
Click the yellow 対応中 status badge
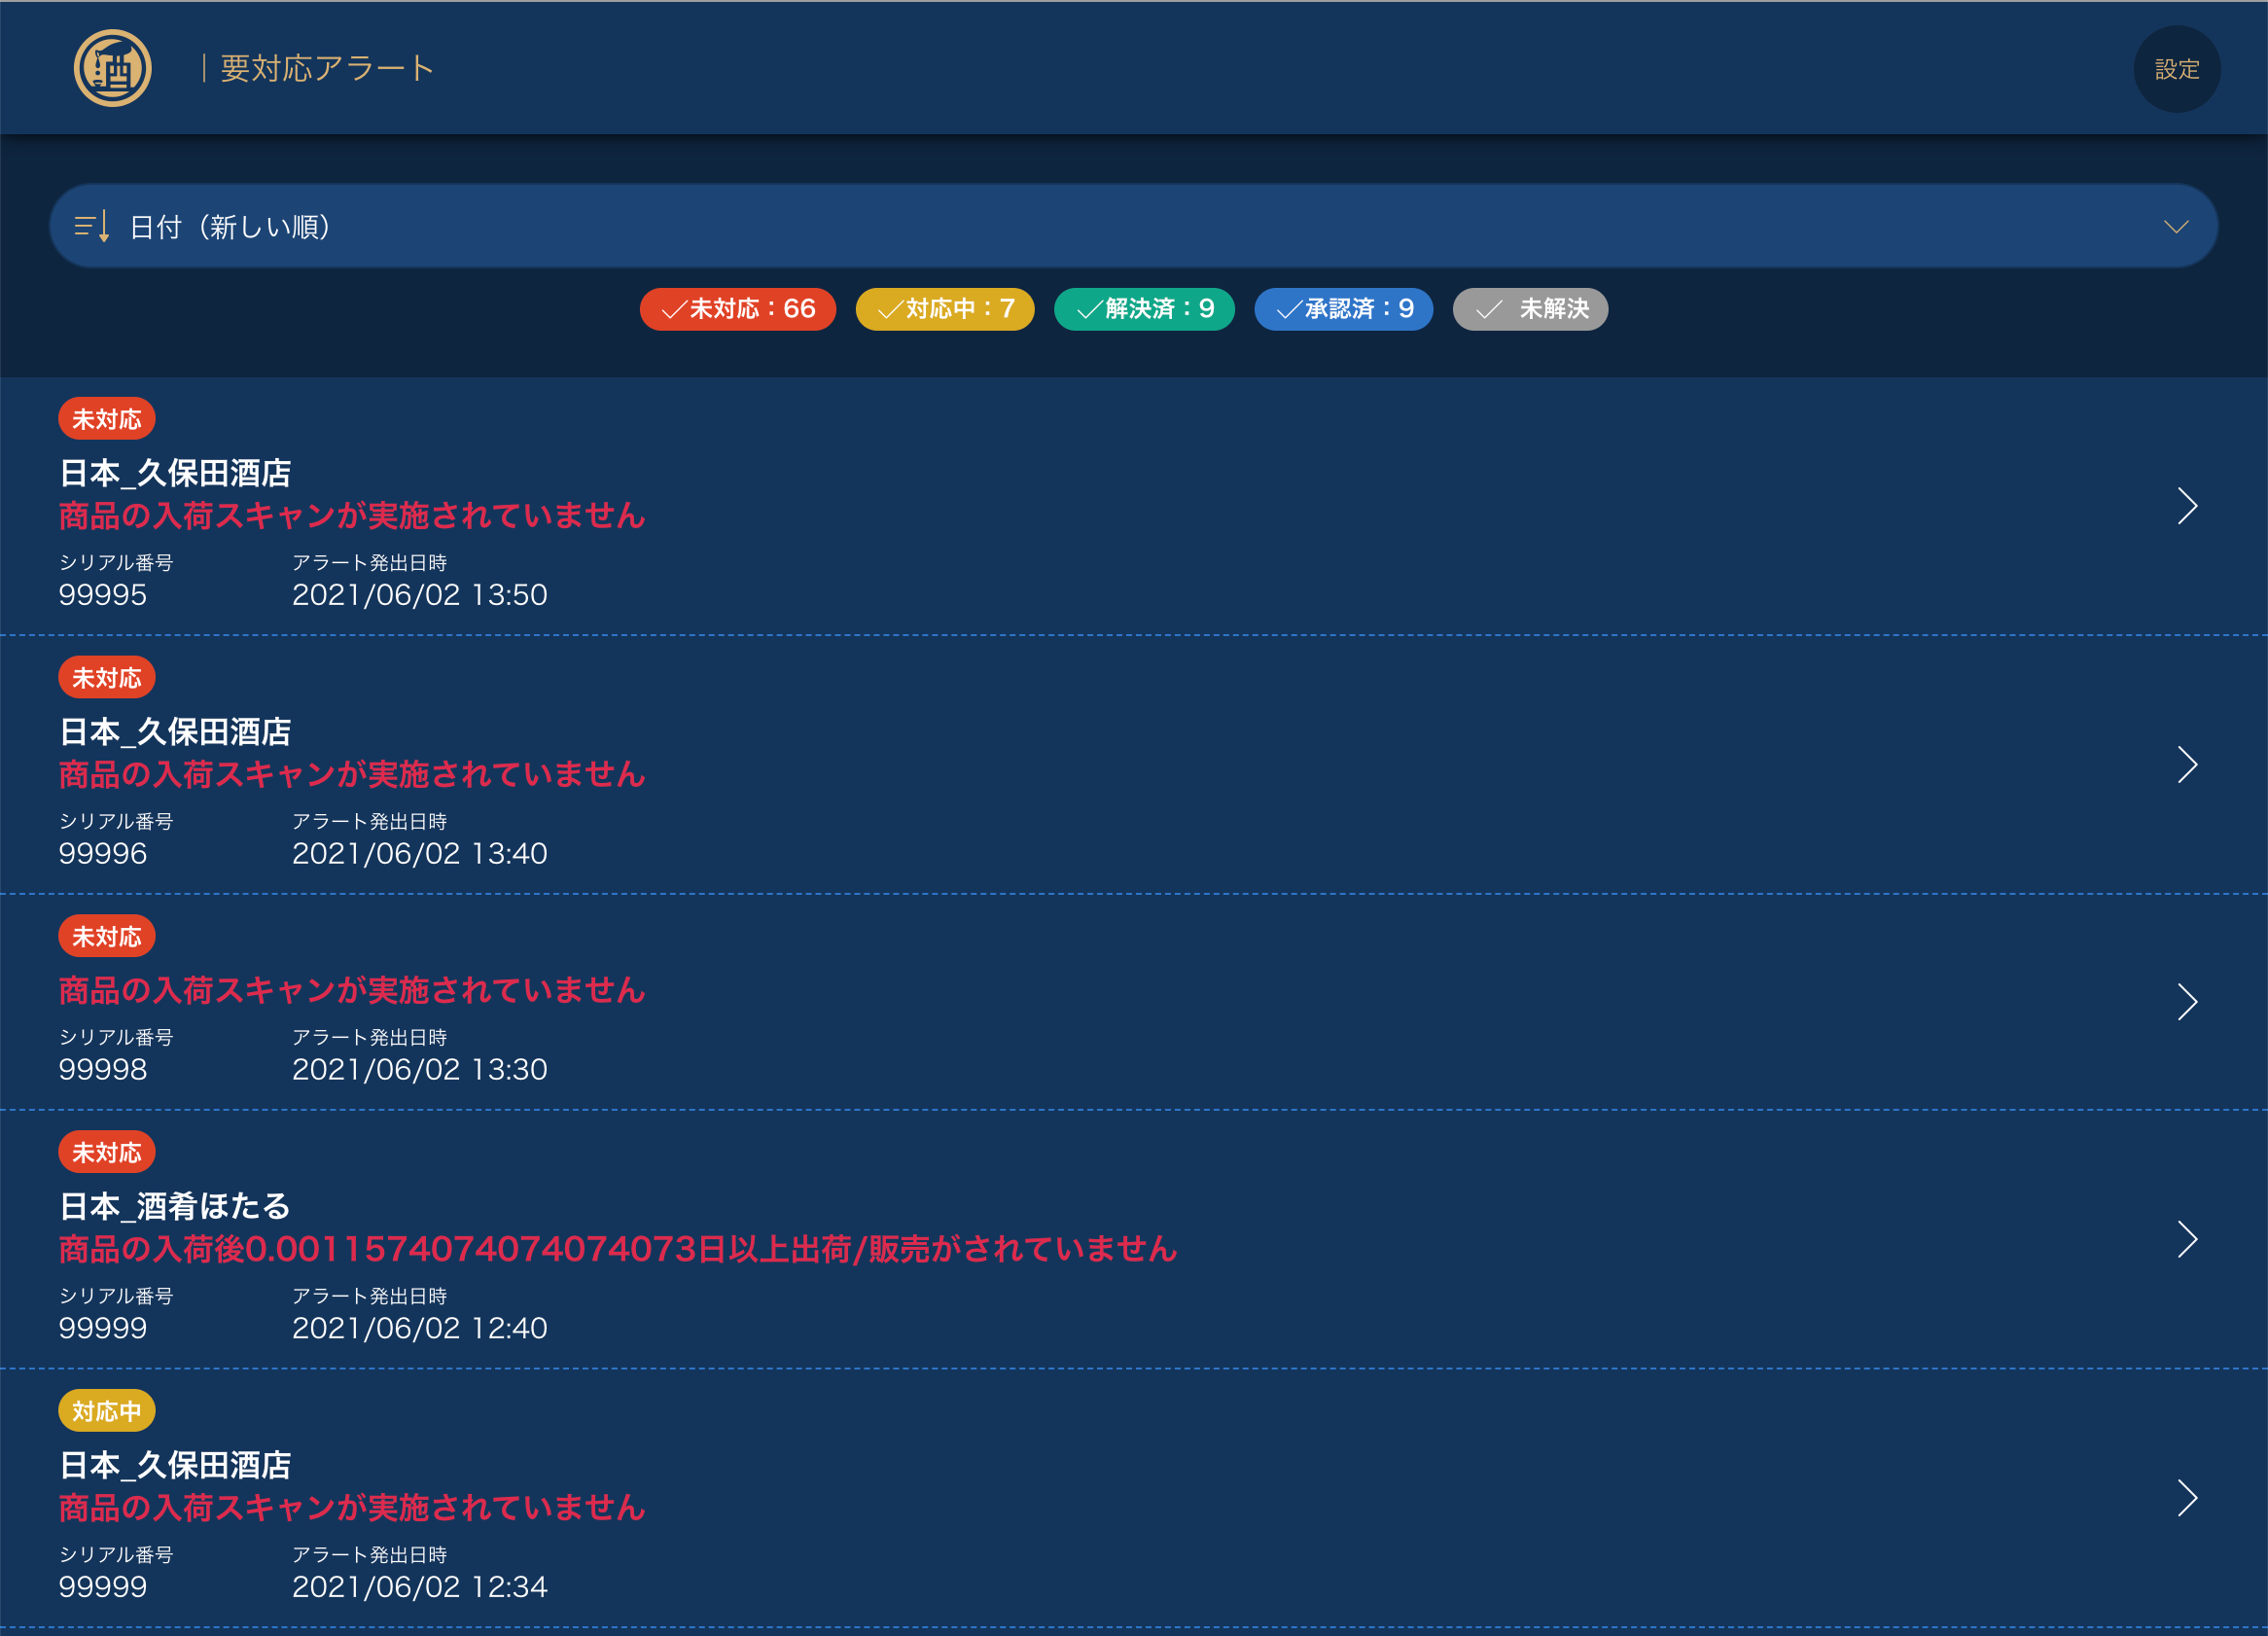[x=106, y=1411]
